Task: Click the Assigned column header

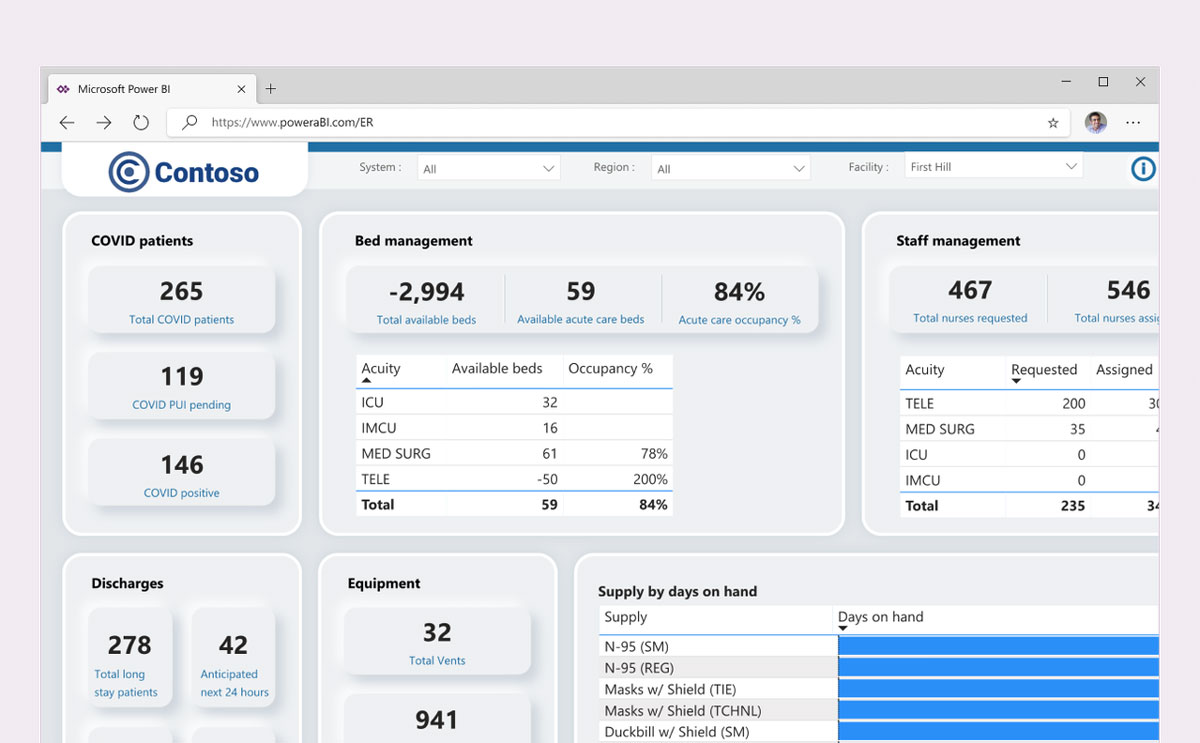Action: click(1124, 370)
